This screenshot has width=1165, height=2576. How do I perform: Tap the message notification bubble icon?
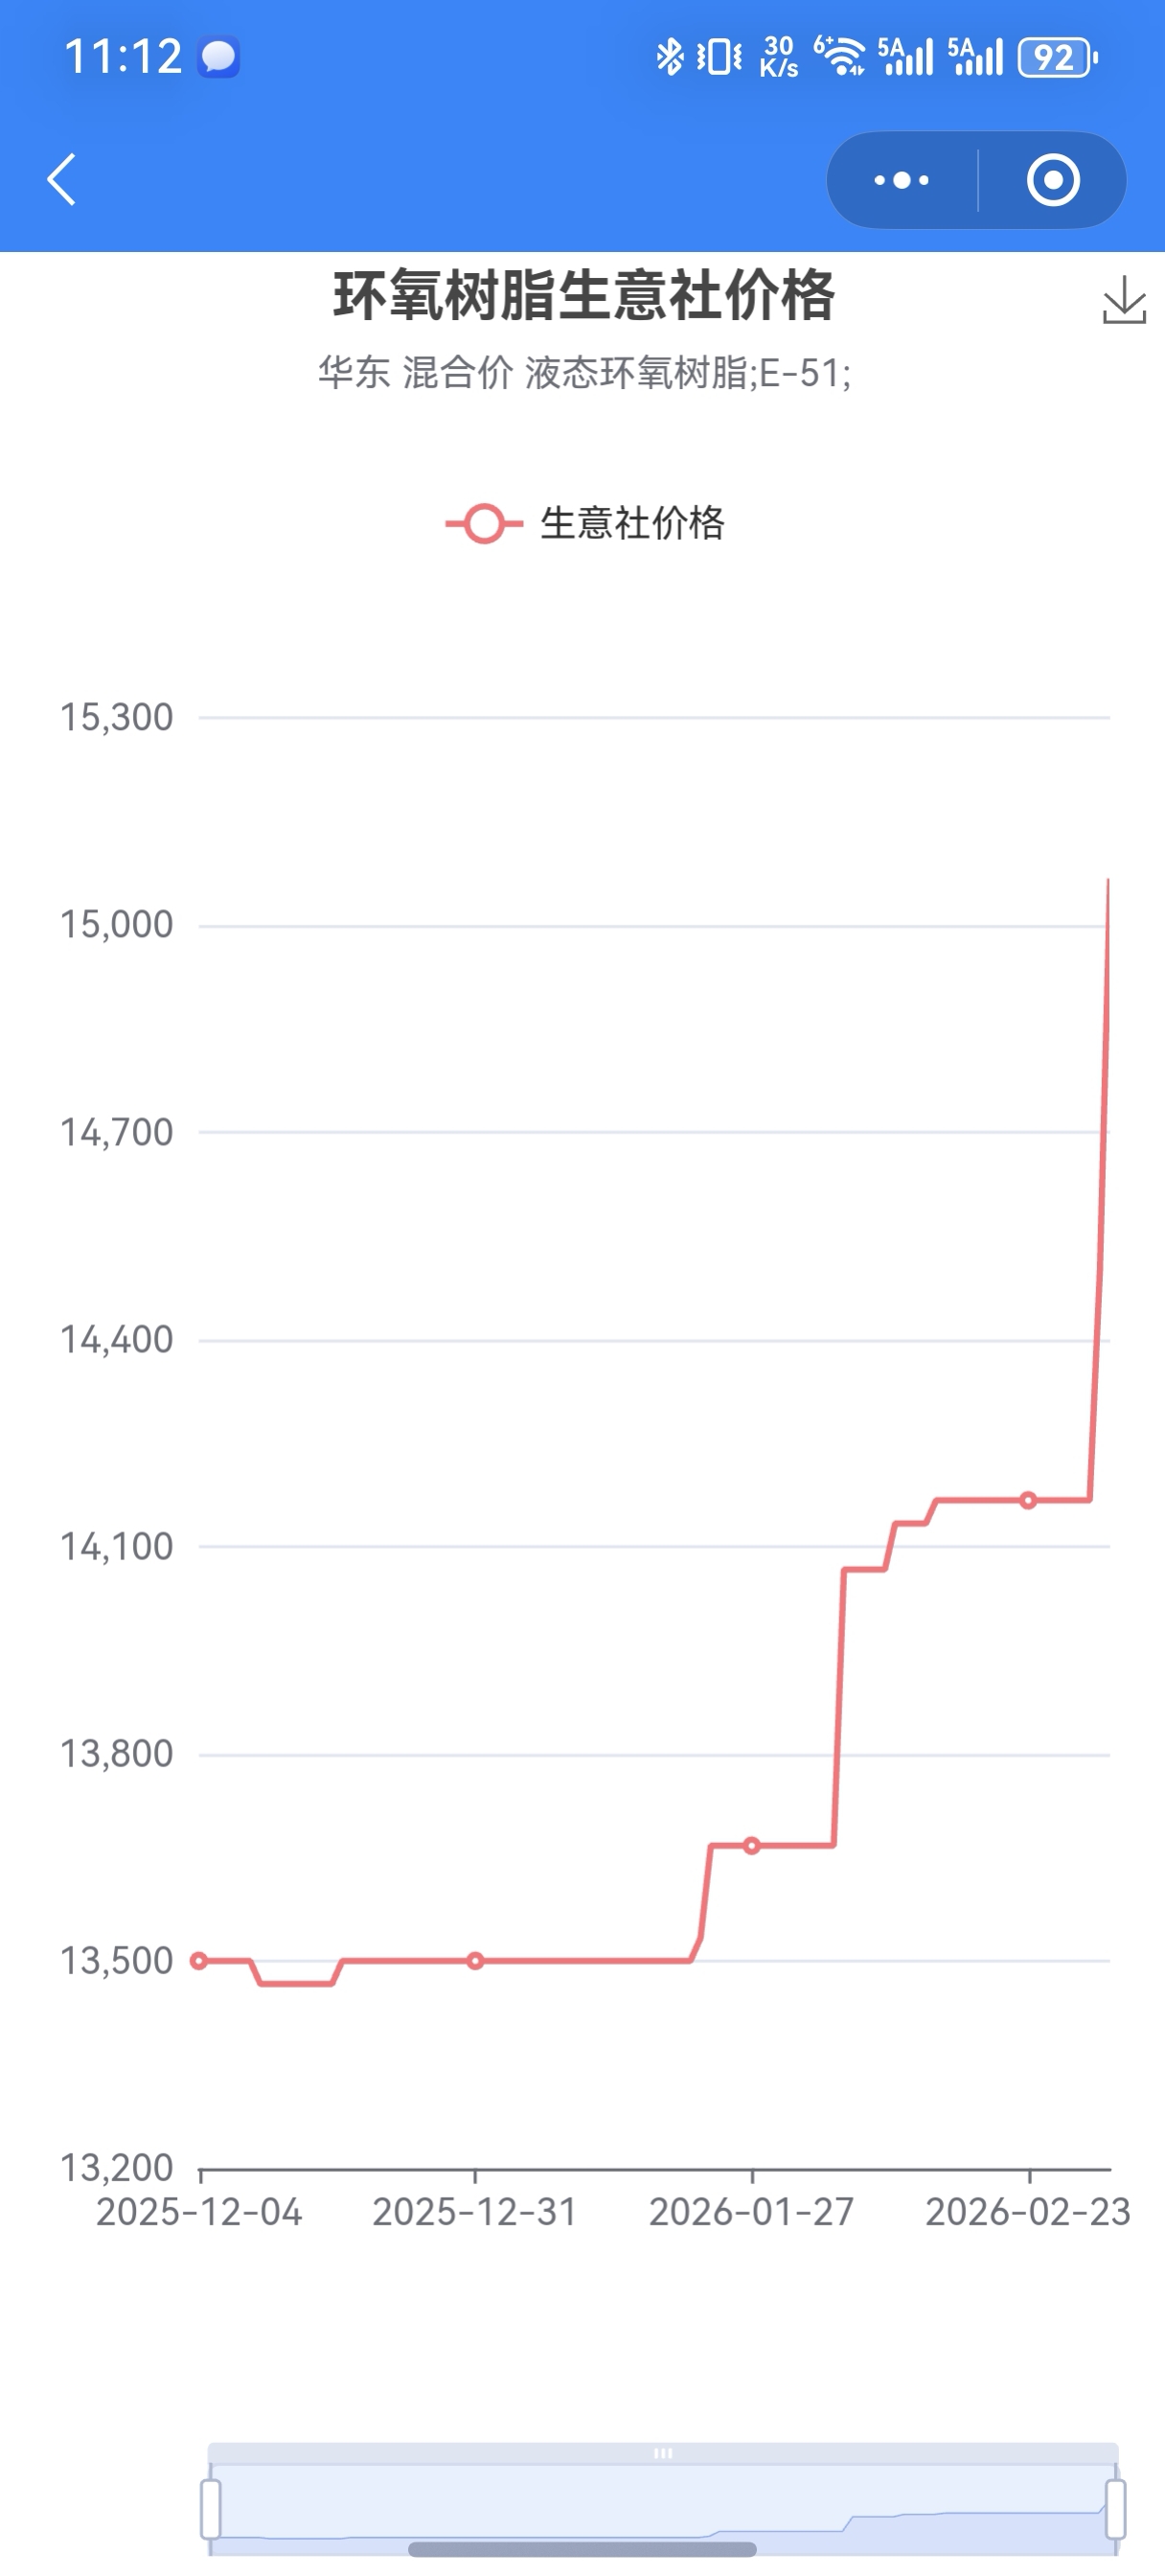[218, 57]
